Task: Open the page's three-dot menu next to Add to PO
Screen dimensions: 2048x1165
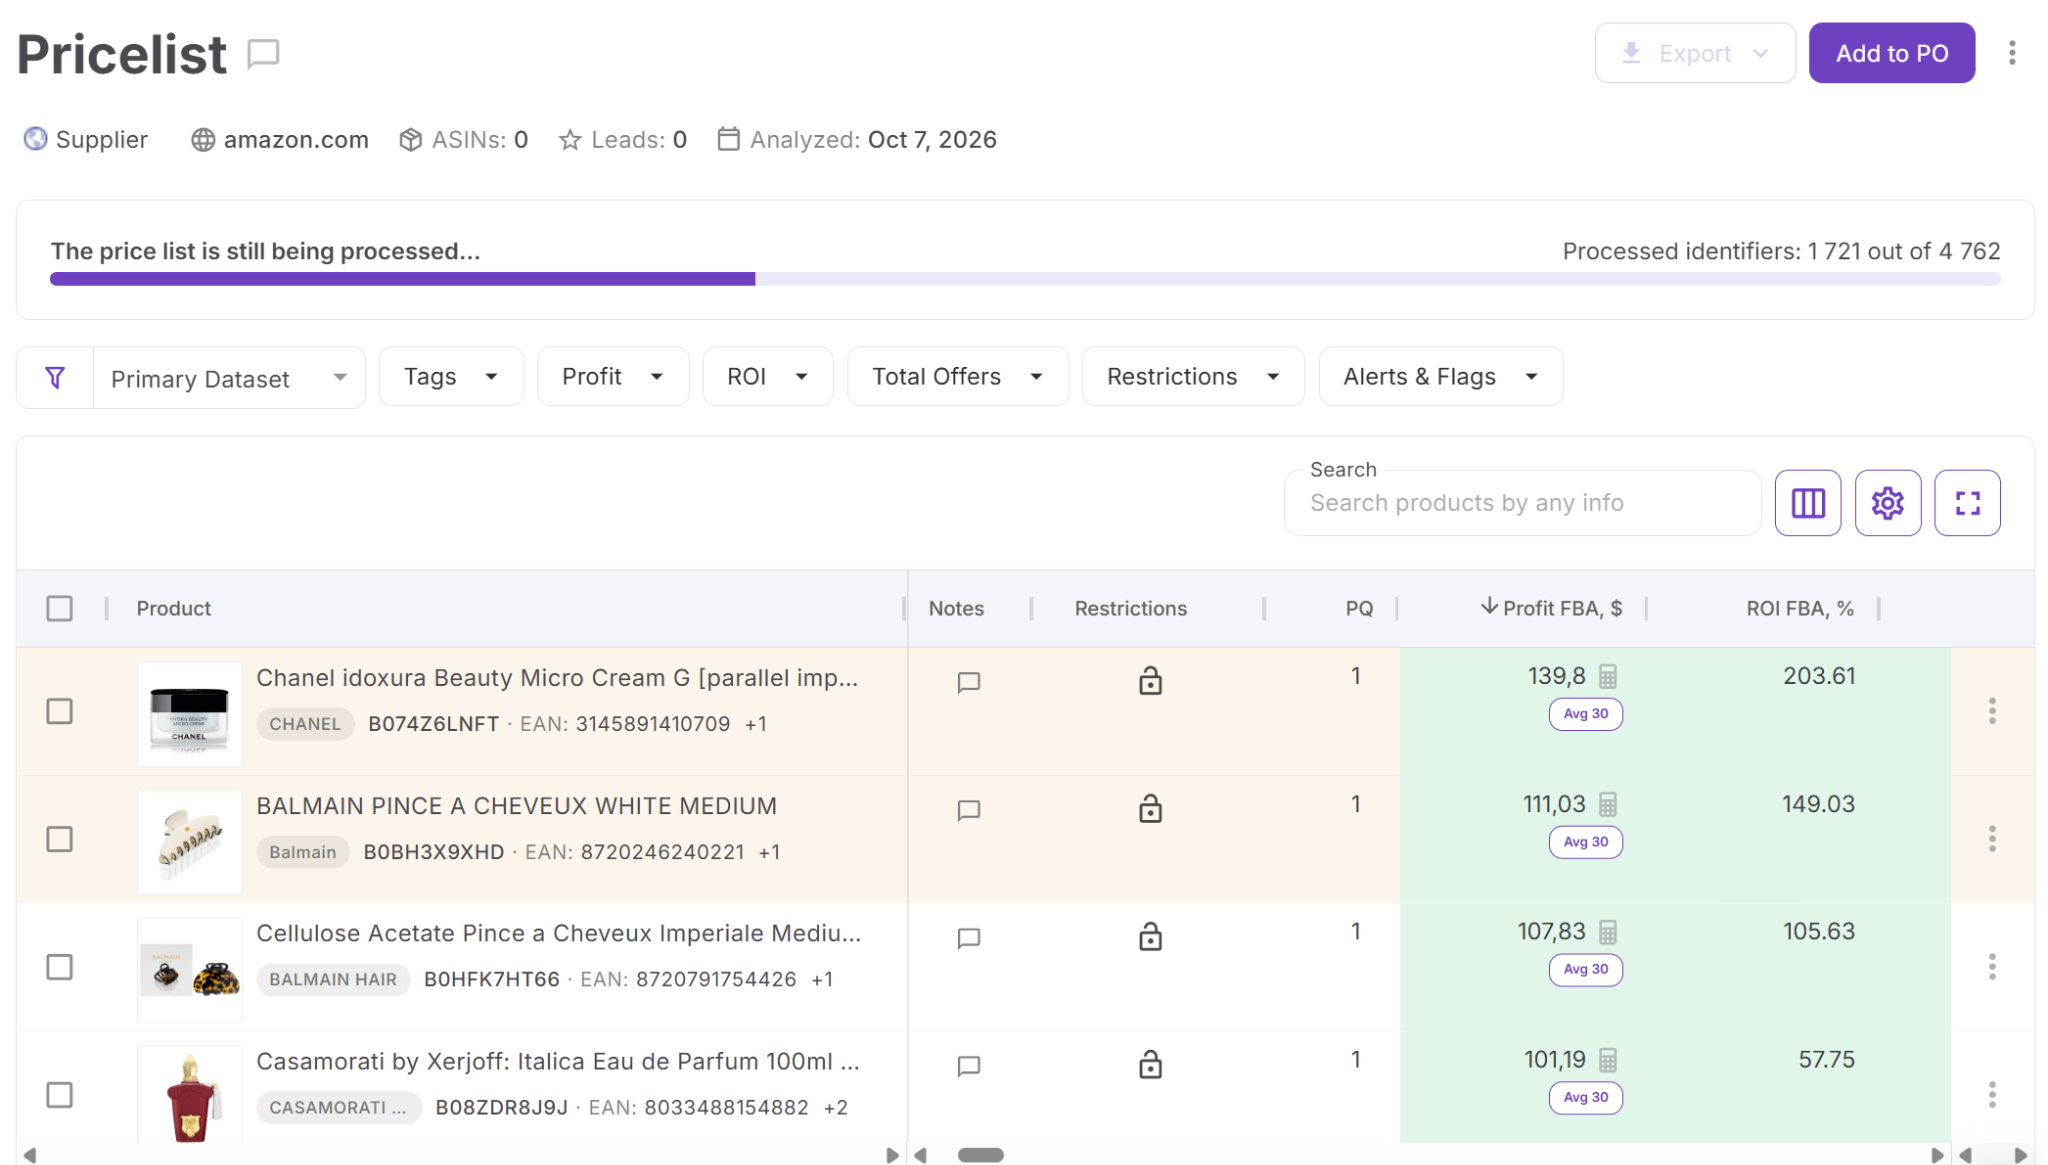Action: [x=2012, y=53]
